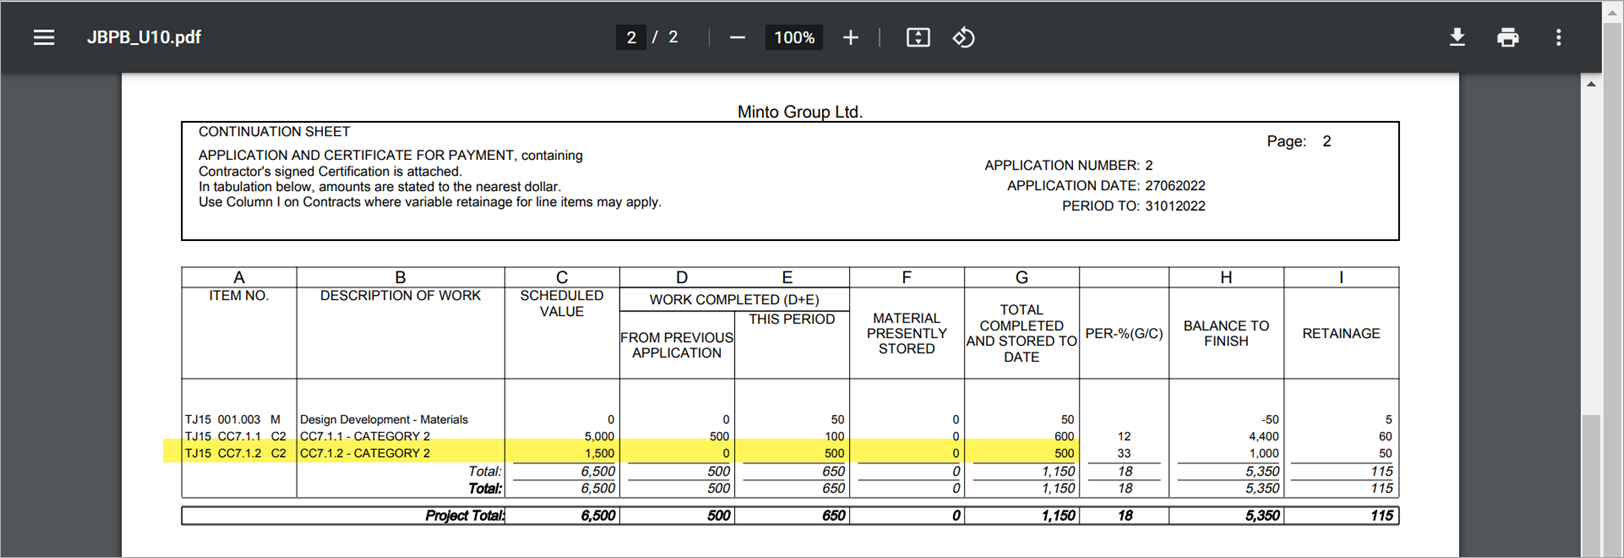1624x558 pixels.
Task: Click the zoom in plus icon
Action: click(850, 38)
